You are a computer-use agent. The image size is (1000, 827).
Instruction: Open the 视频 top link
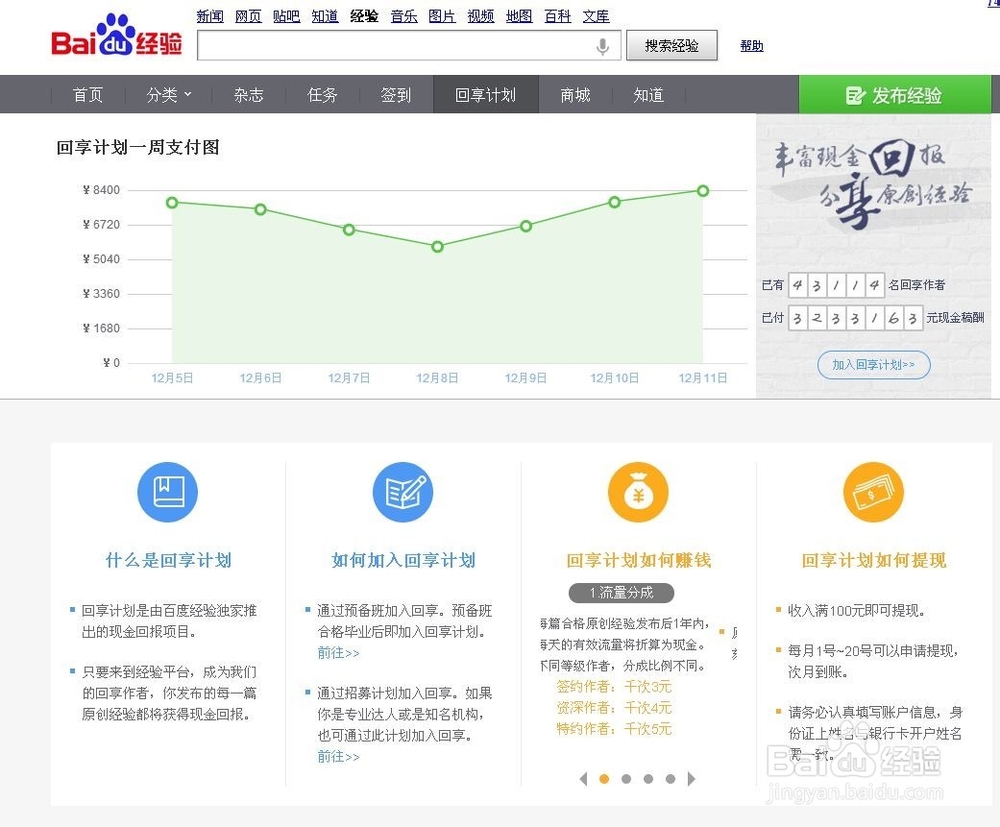coord(481,16)
